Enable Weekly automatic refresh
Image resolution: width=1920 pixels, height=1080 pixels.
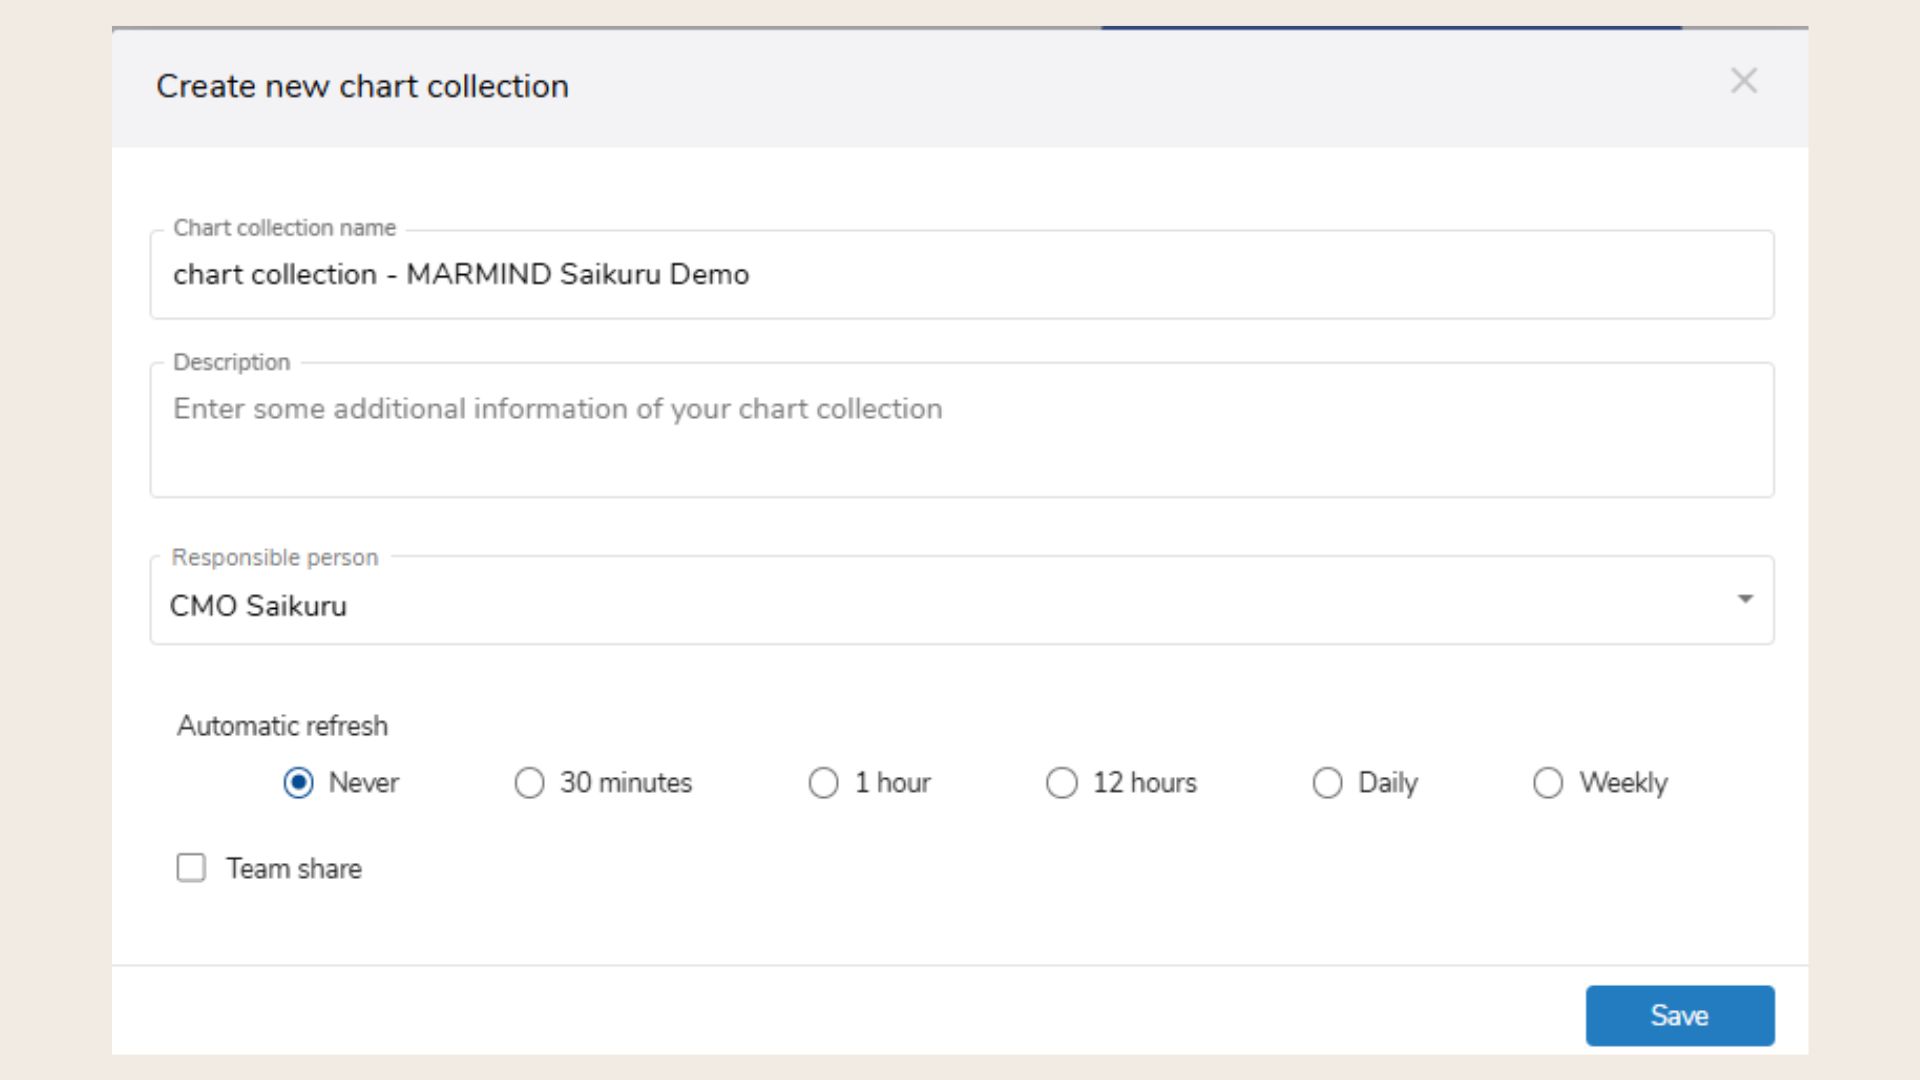(1548, 783)
